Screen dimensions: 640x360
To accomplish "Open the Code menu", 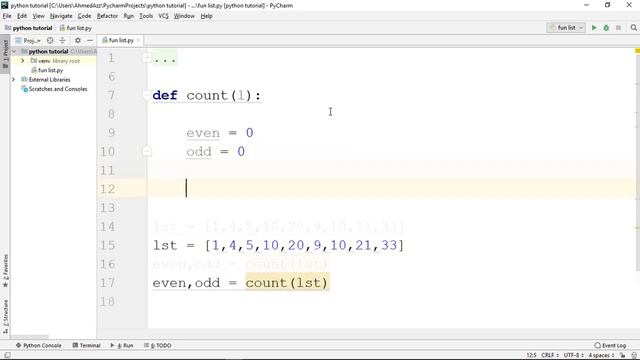I will point(84,16).
